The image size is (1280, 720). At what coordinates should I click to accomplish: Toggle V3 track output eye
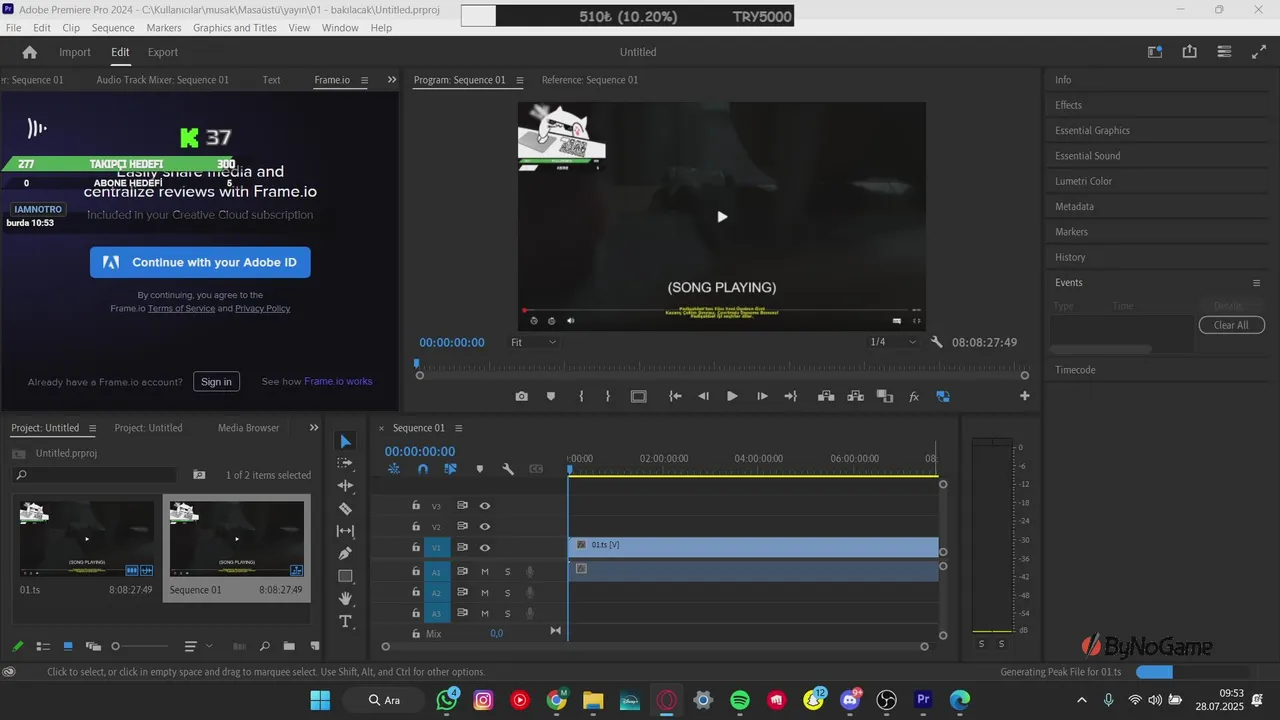[x=485, y=506]
